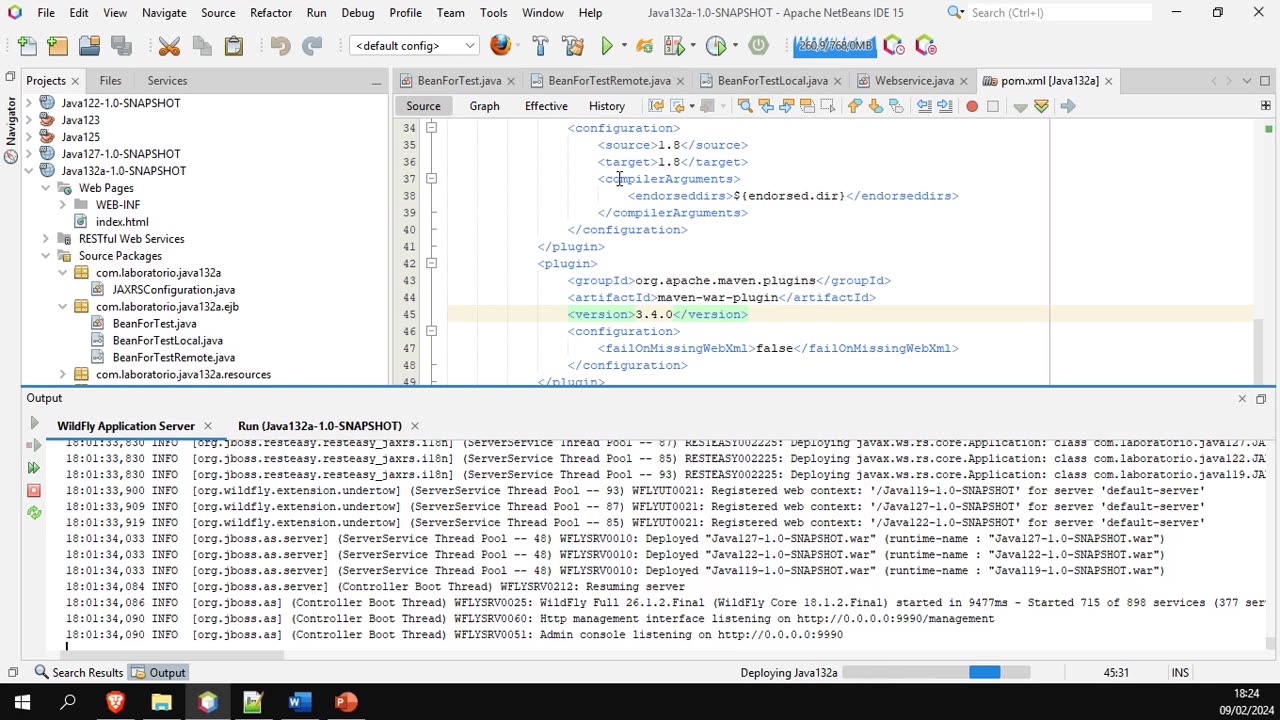Toggle Rectangular Selection in editor toolbar

point(828,106)
